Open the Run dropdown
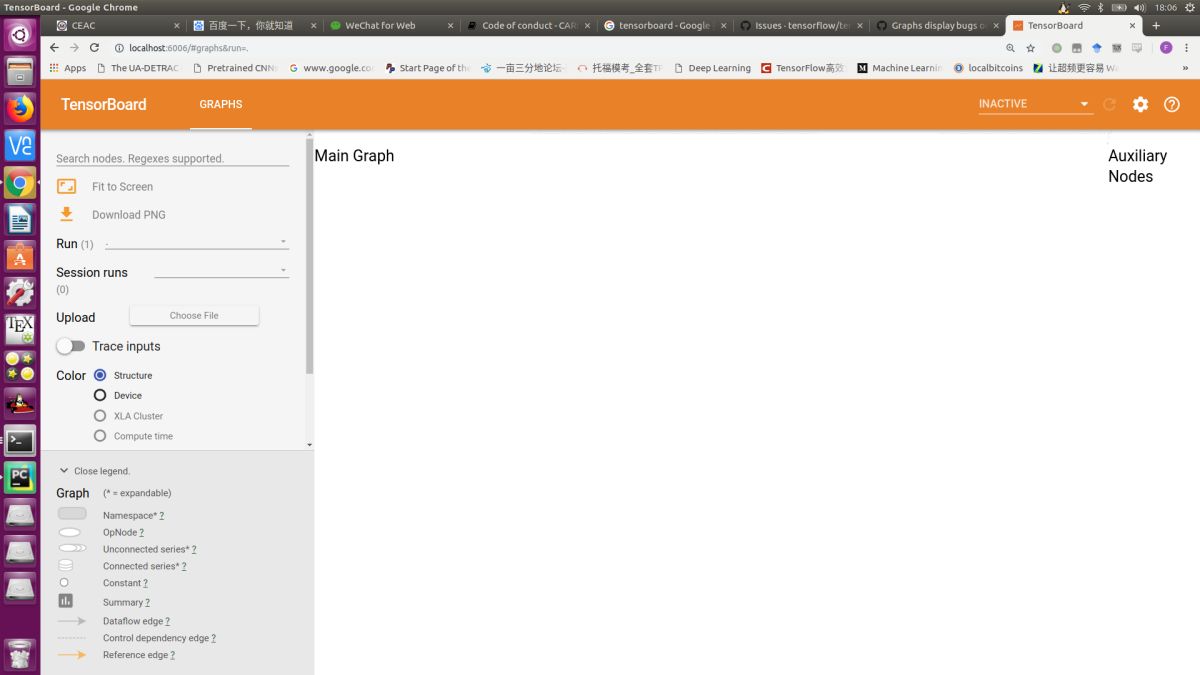Screen dimensions: 1200x675 click(197, 243)
